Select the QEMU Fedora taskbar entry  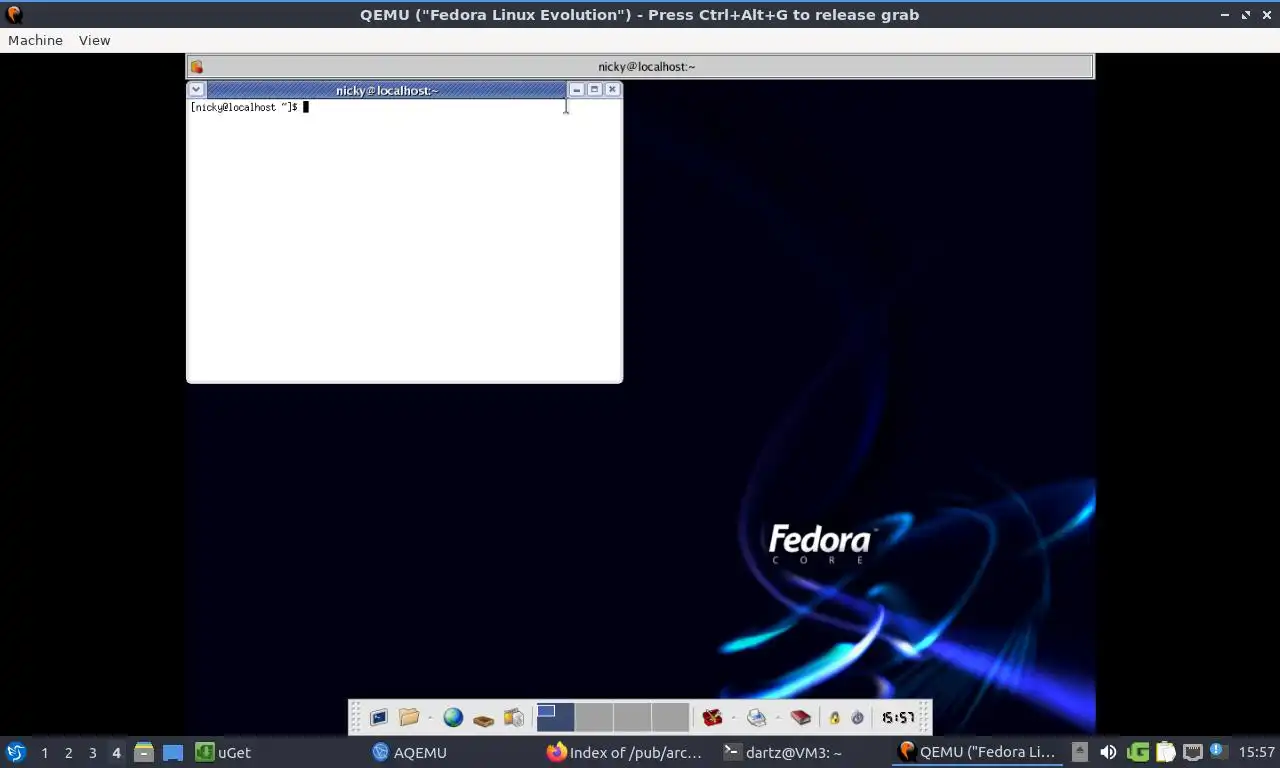click(x=978, y=752)
